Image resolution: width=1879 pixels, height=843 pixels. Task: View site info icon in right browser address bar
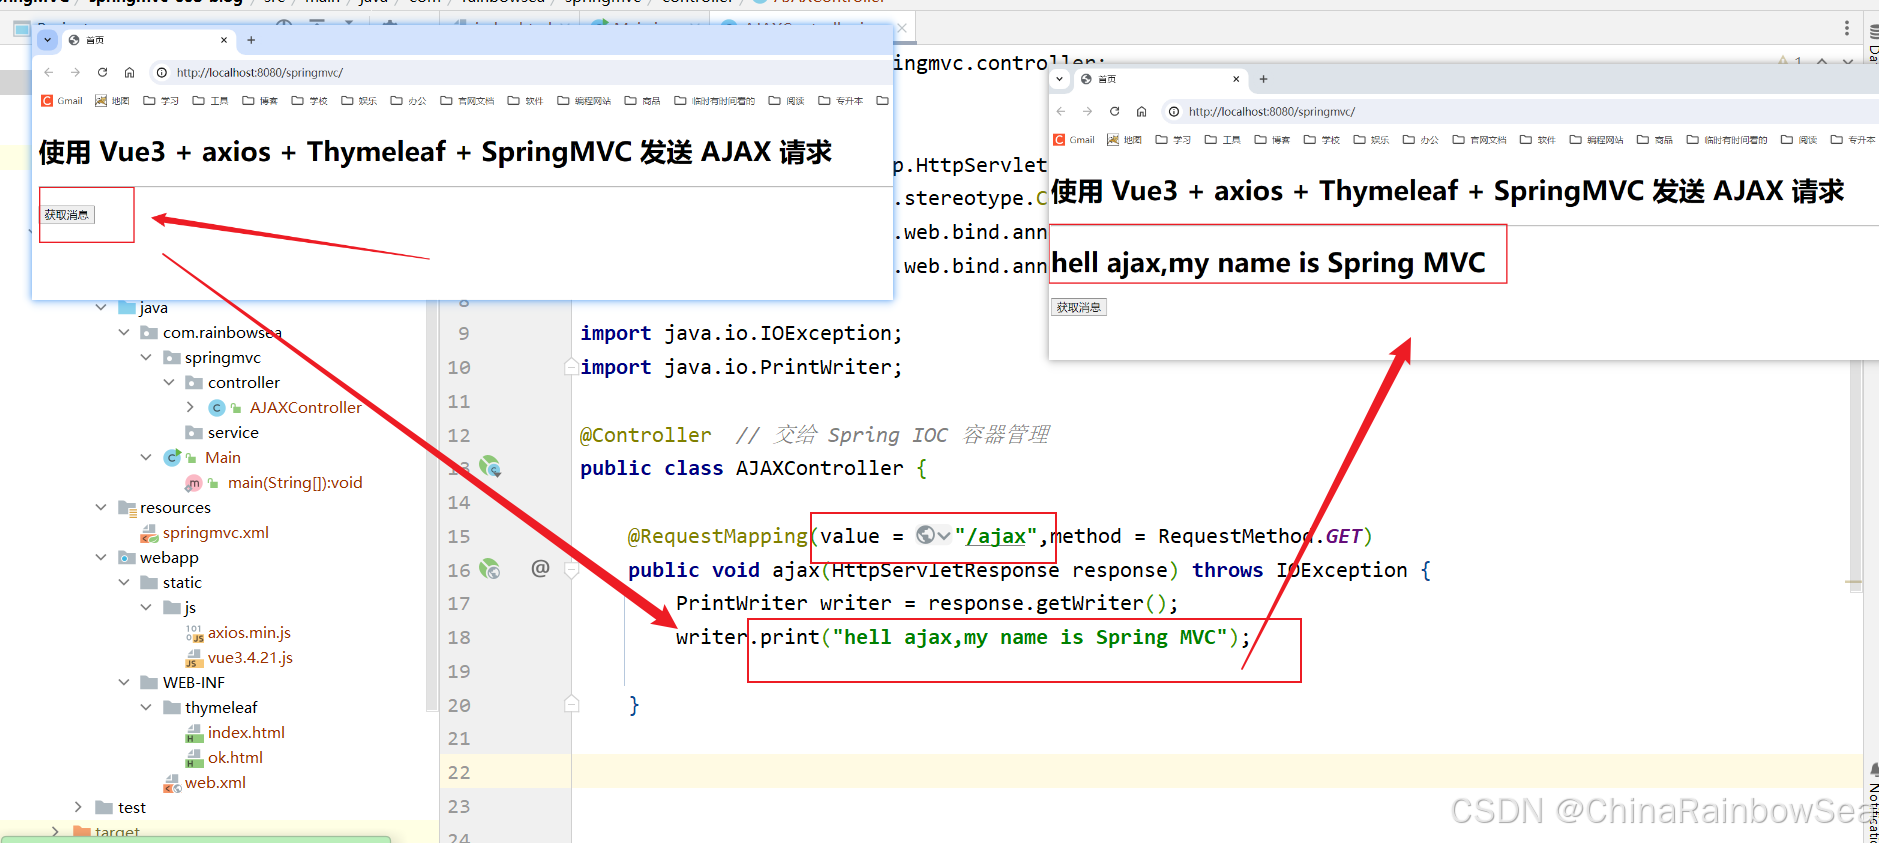tap(1174, 111)
